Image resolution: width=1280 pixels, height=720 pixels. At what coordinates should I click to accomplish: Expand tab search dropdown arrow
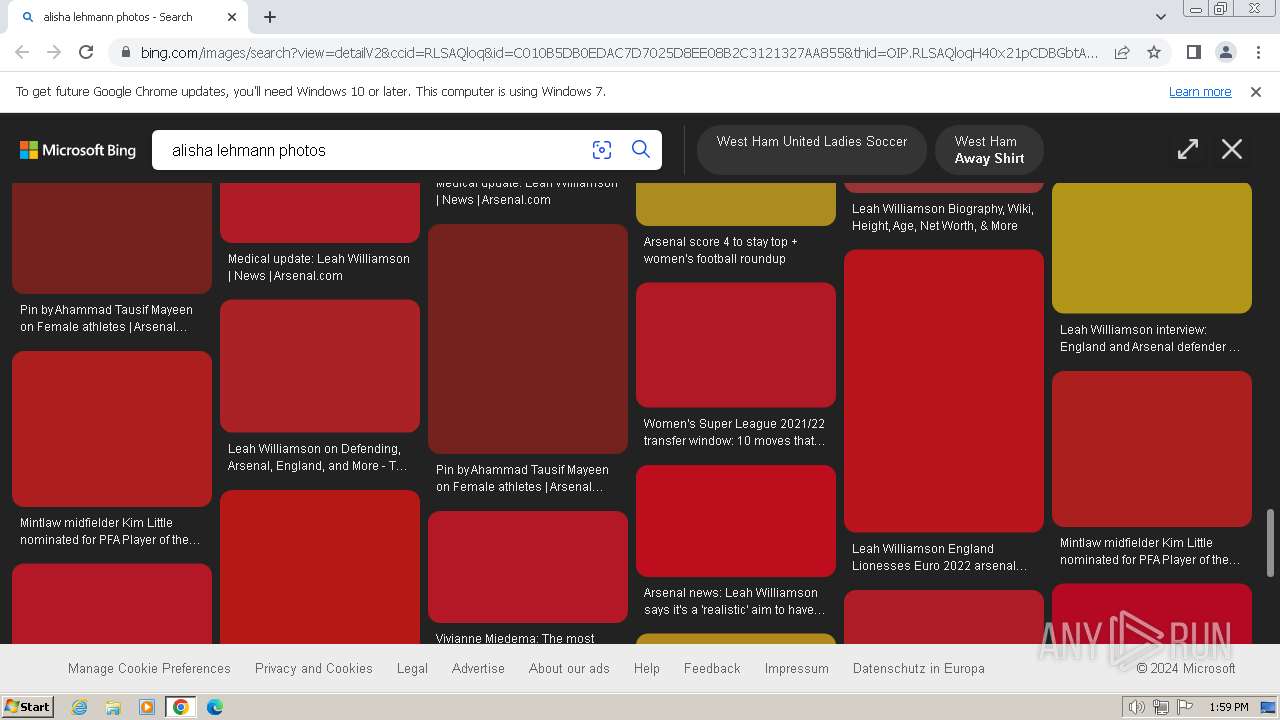[1160, 17]
